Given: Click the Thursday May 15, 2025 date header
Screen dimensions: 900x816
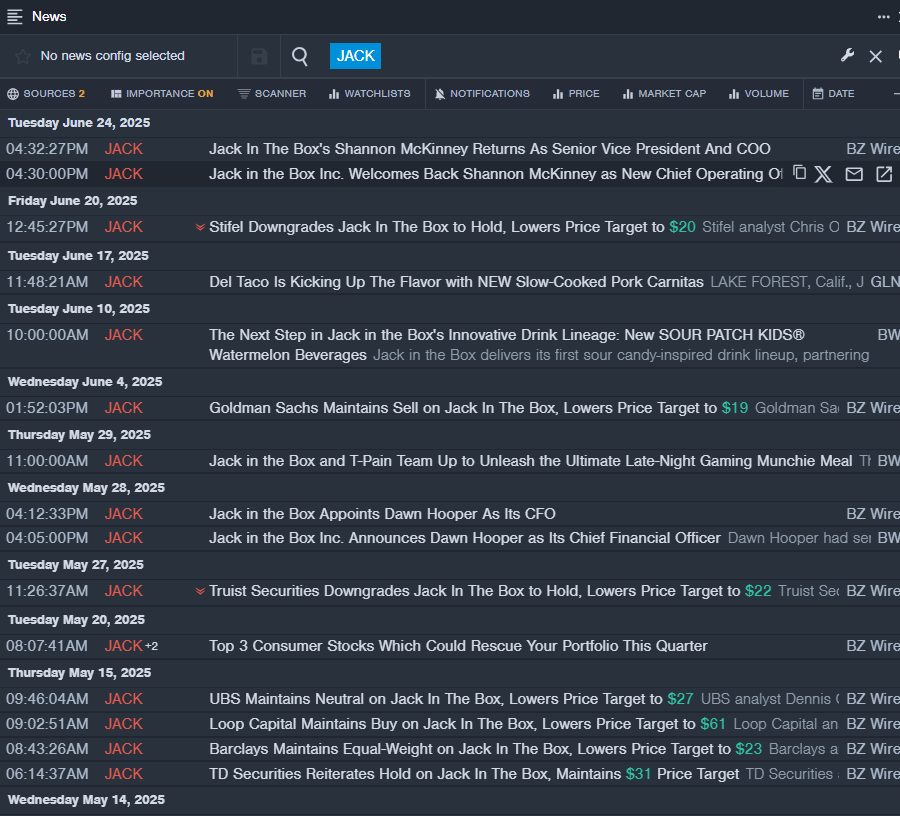Looking at the screenshot, I should (x=80, y=673).
